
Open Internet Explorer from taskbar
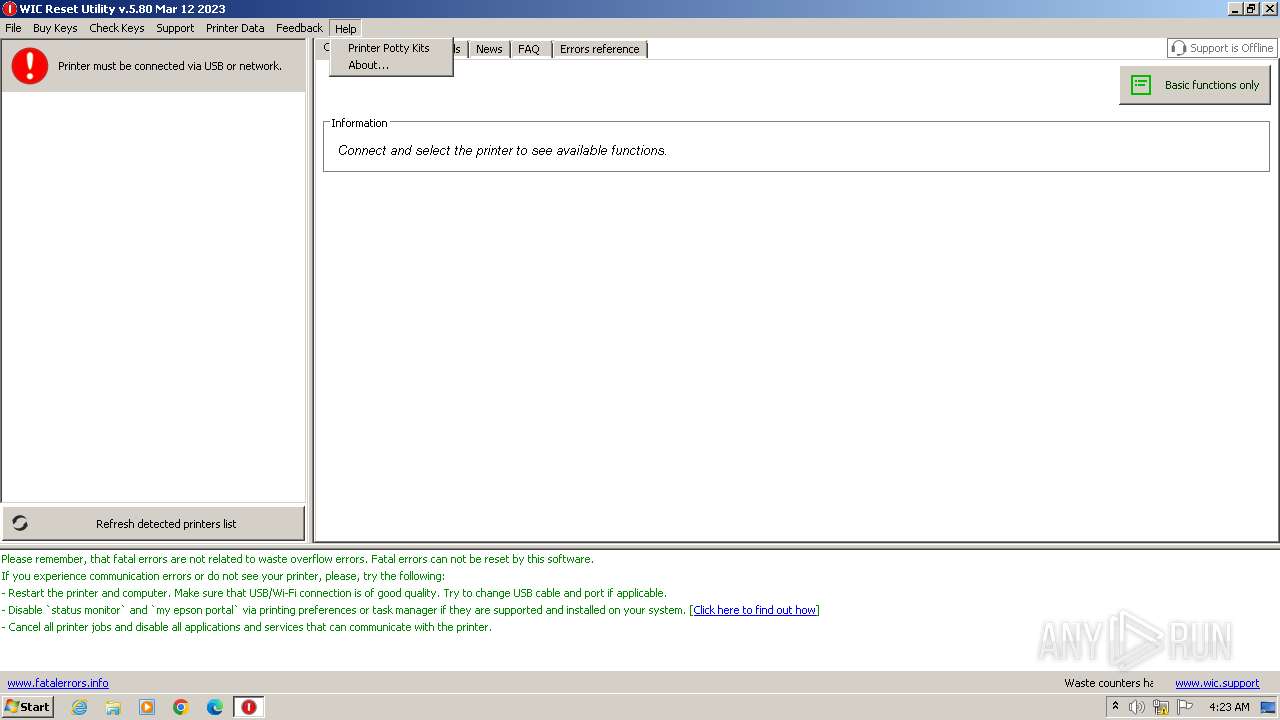pos(79,707)
